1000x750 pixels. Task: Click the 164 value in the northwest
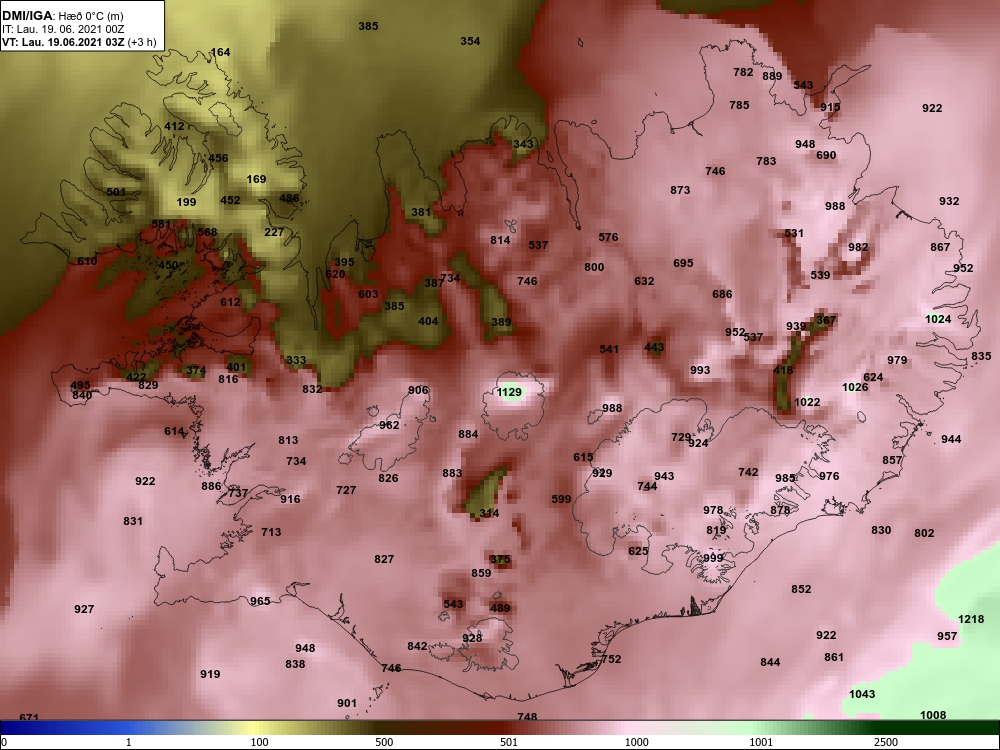tap(220, 52)
